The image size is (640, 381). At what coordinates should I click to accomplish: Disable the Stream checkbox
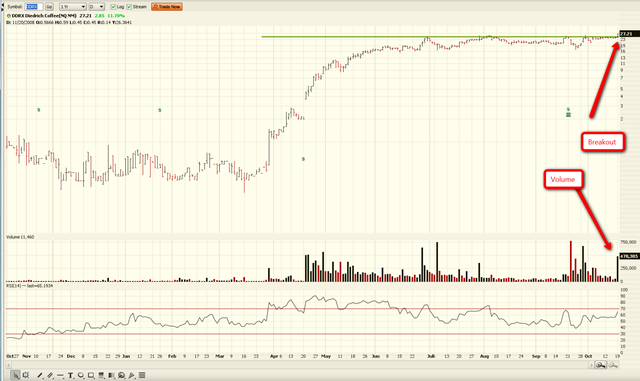[129, 7]
